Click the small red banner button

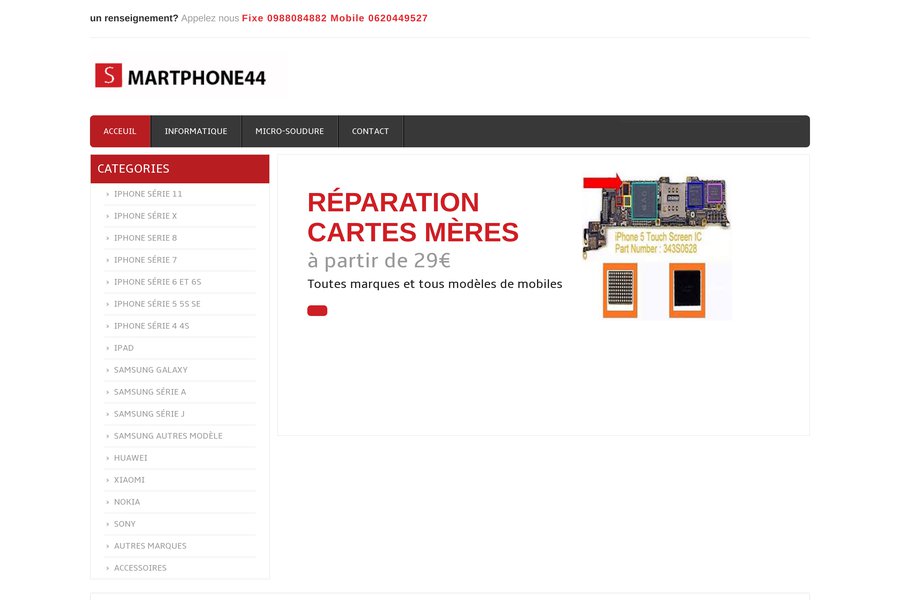317,311
